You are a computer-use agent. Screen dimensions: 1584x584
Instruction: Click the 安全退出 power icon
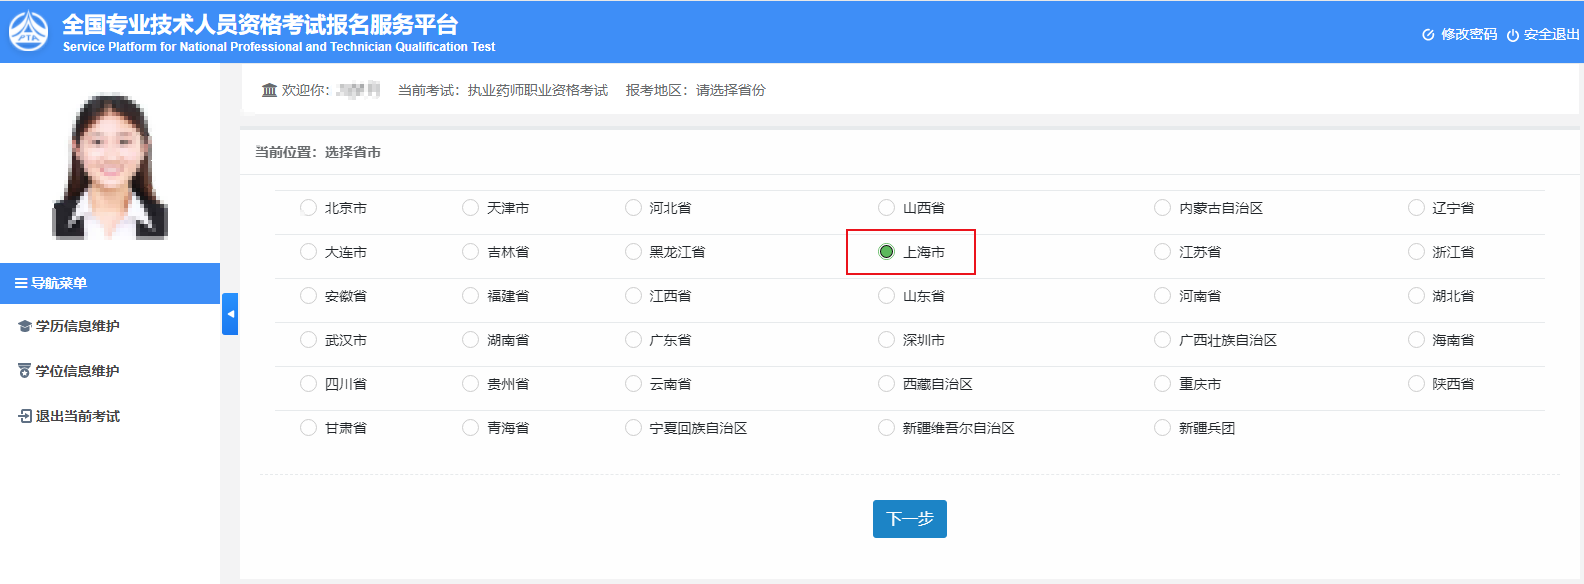(x=1512, y=35)
